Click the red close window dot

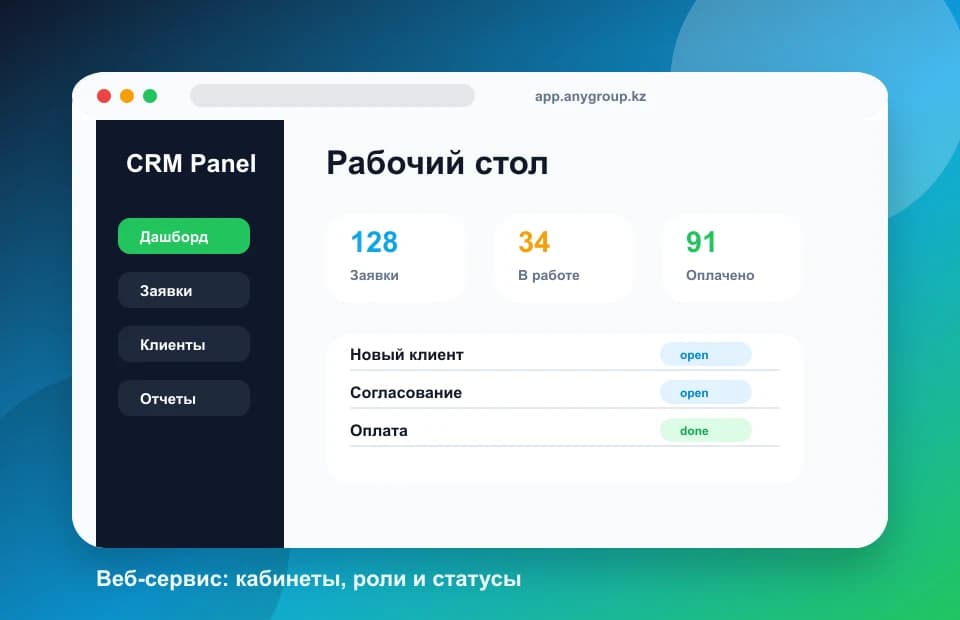coord(104,96)
